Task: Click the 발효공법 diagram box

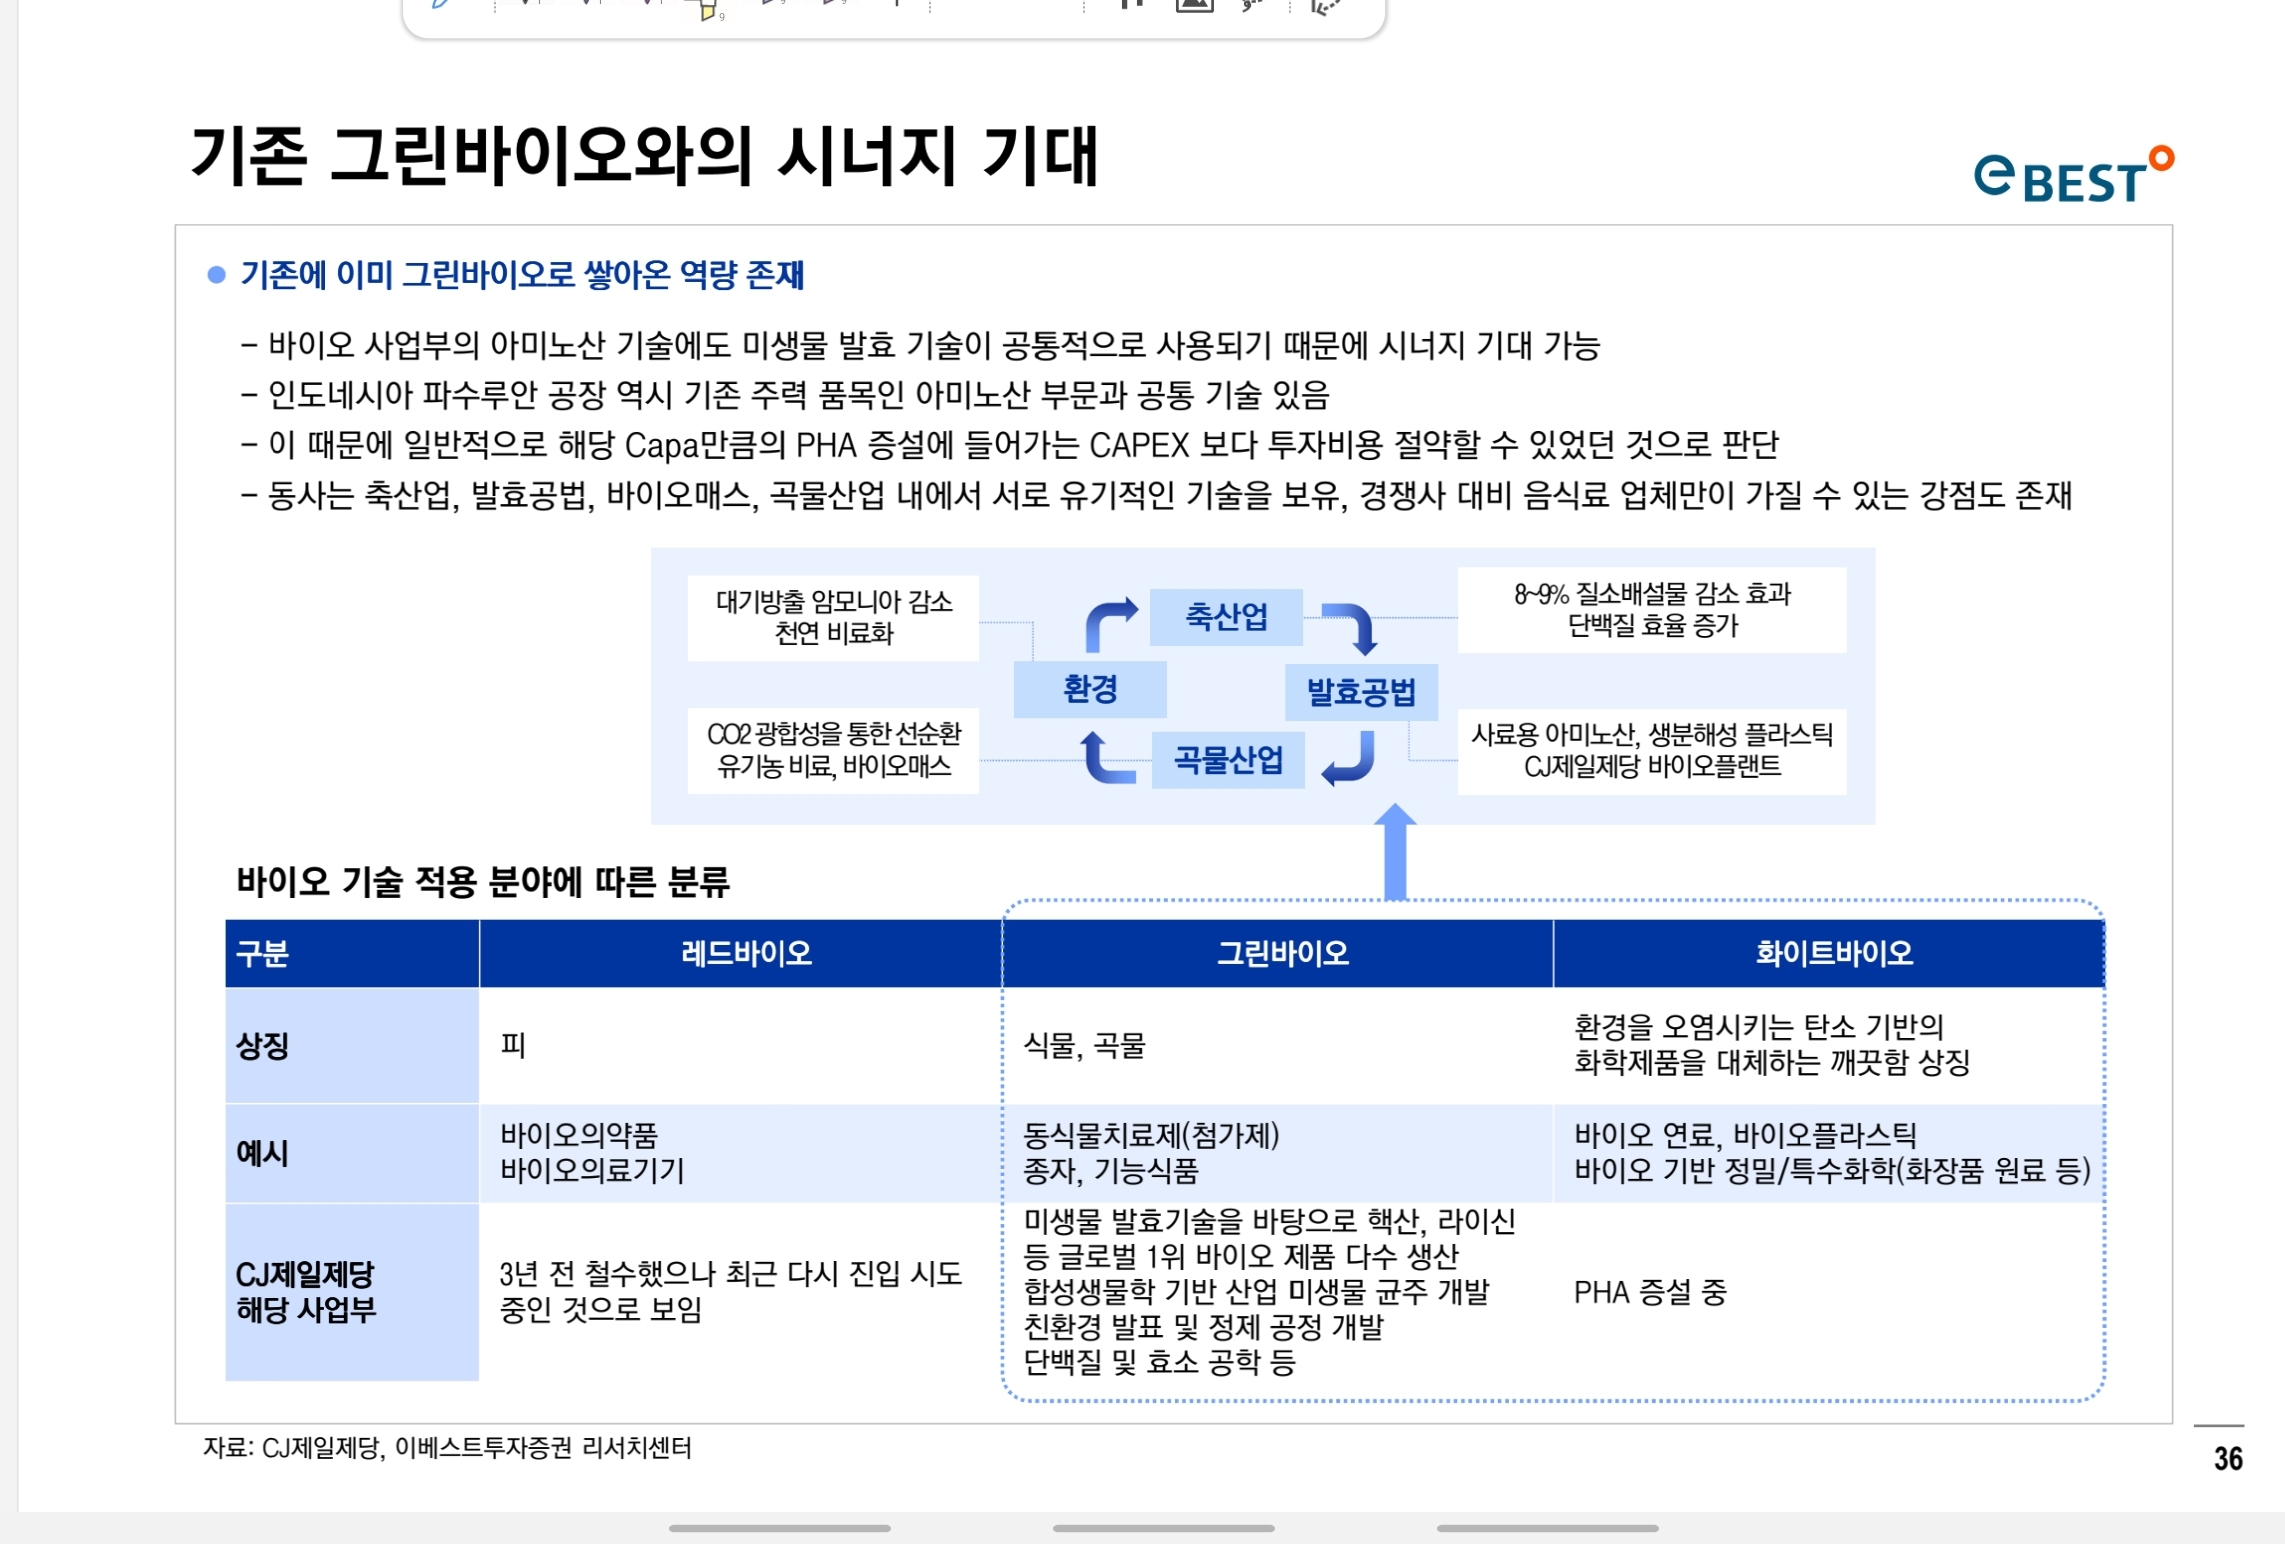Action: click(1361, 692)
